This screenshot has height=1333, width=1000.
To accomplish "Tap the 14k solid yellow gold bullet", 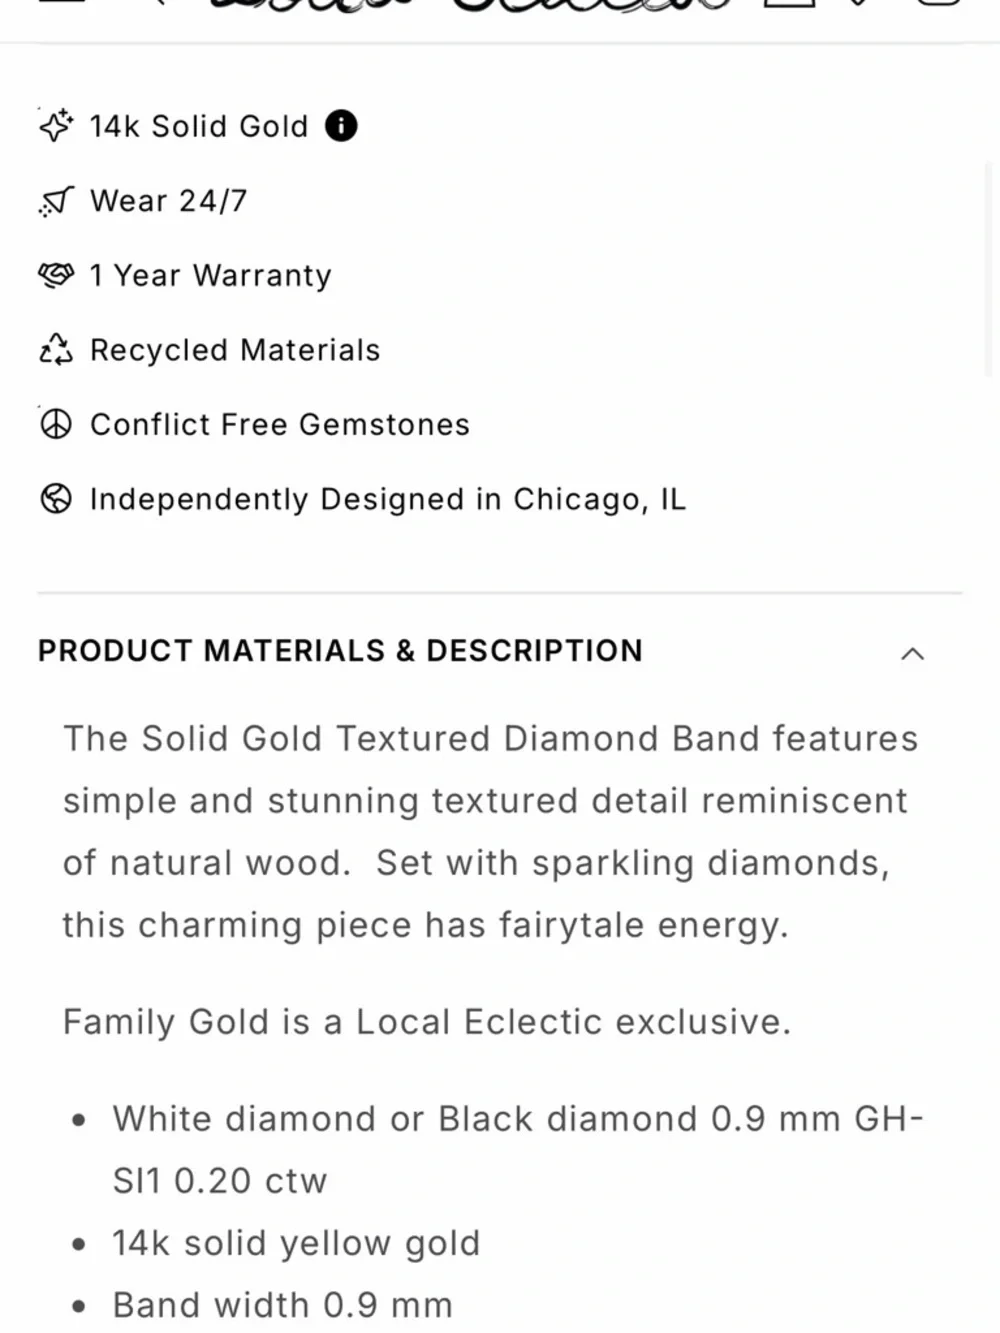I will [296, 1243].
